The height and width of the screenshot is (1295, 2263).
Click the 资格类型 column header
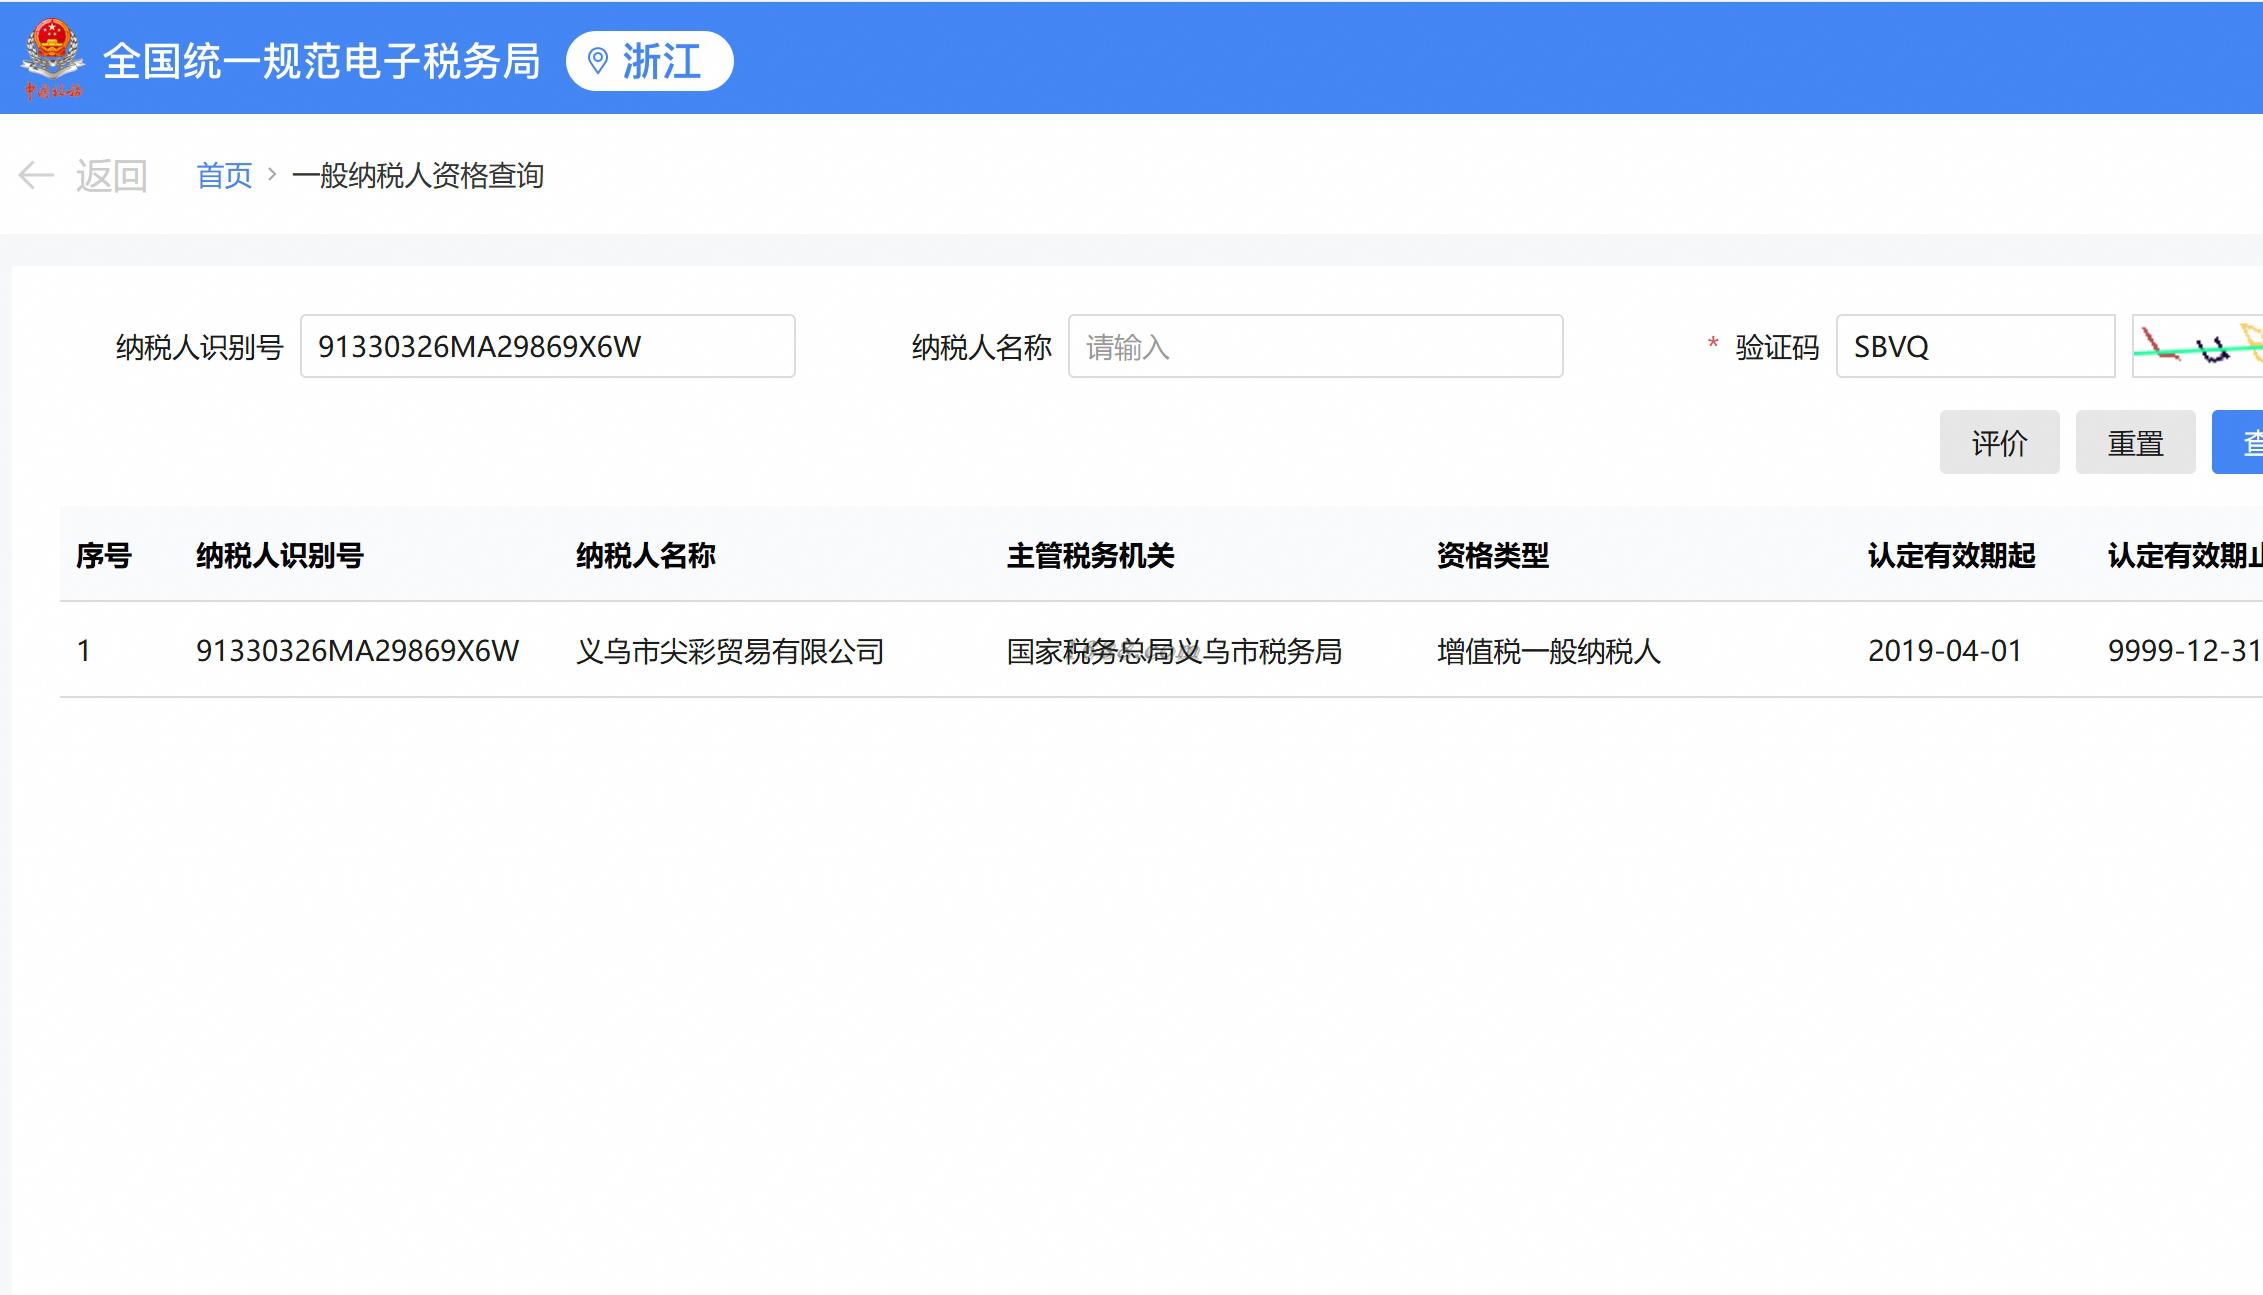[x=1492, y=555]
